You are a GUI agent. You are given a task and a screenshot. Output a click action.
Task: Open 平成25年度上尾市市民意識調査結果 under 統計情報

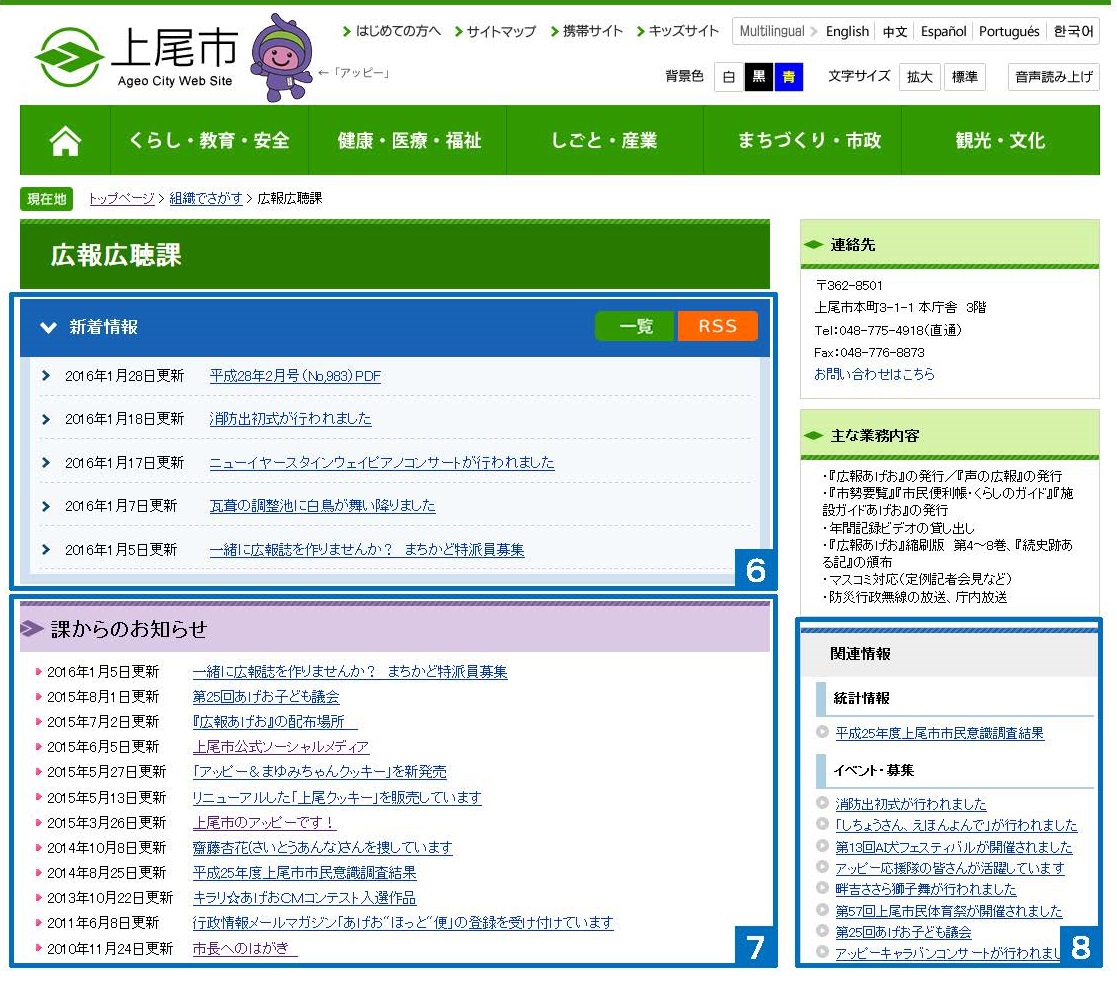[939, 733]
